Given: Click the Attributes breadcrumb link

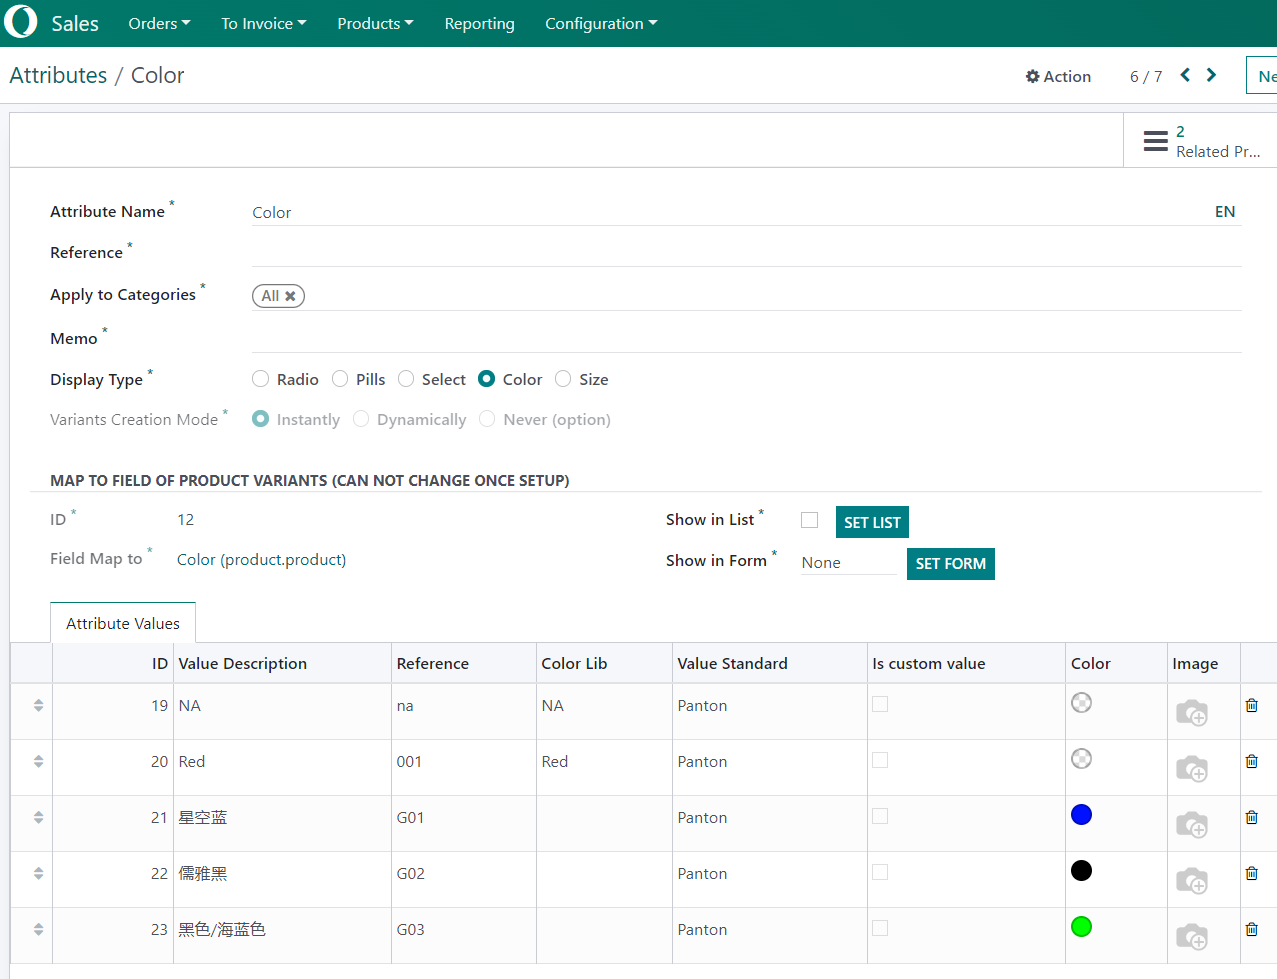Looking at the screenshot, I should click(58, 75).
